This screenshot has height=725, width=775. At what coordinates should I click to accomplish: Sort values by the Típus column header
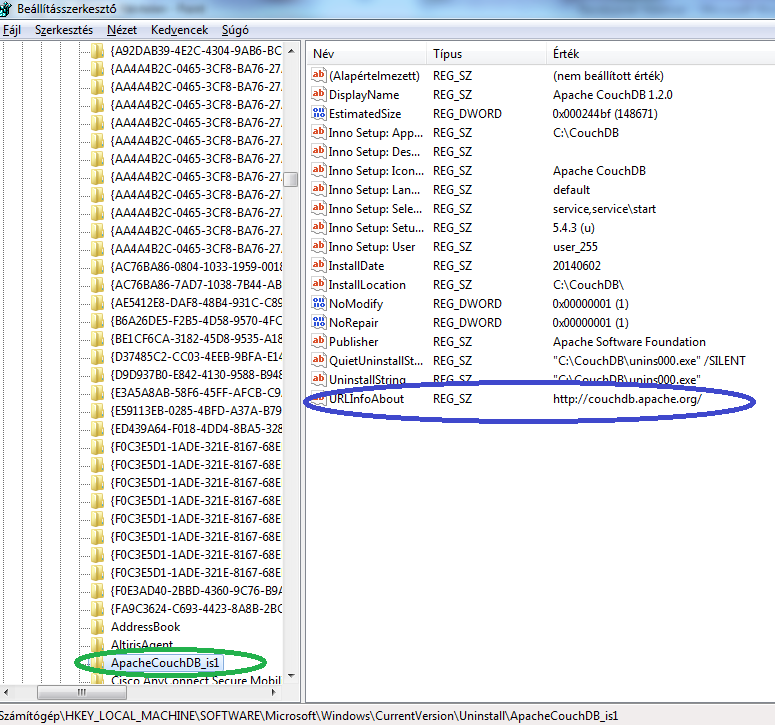click(486, 53)
